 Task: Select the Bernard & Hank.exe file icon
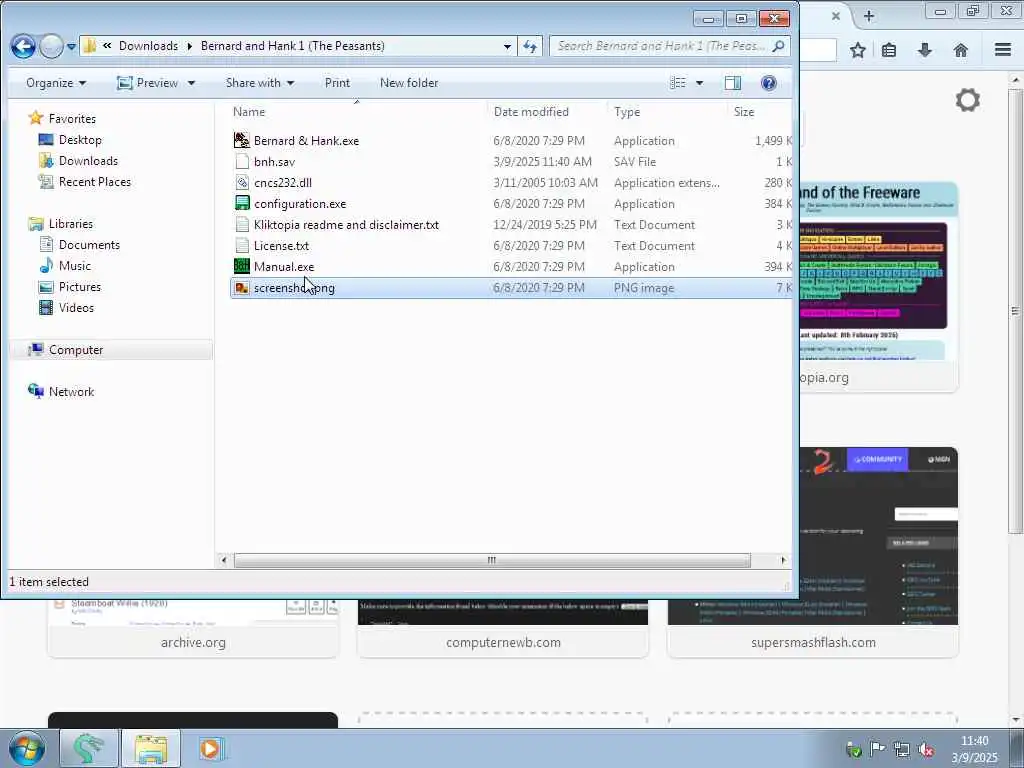click(x=242, y=140)
